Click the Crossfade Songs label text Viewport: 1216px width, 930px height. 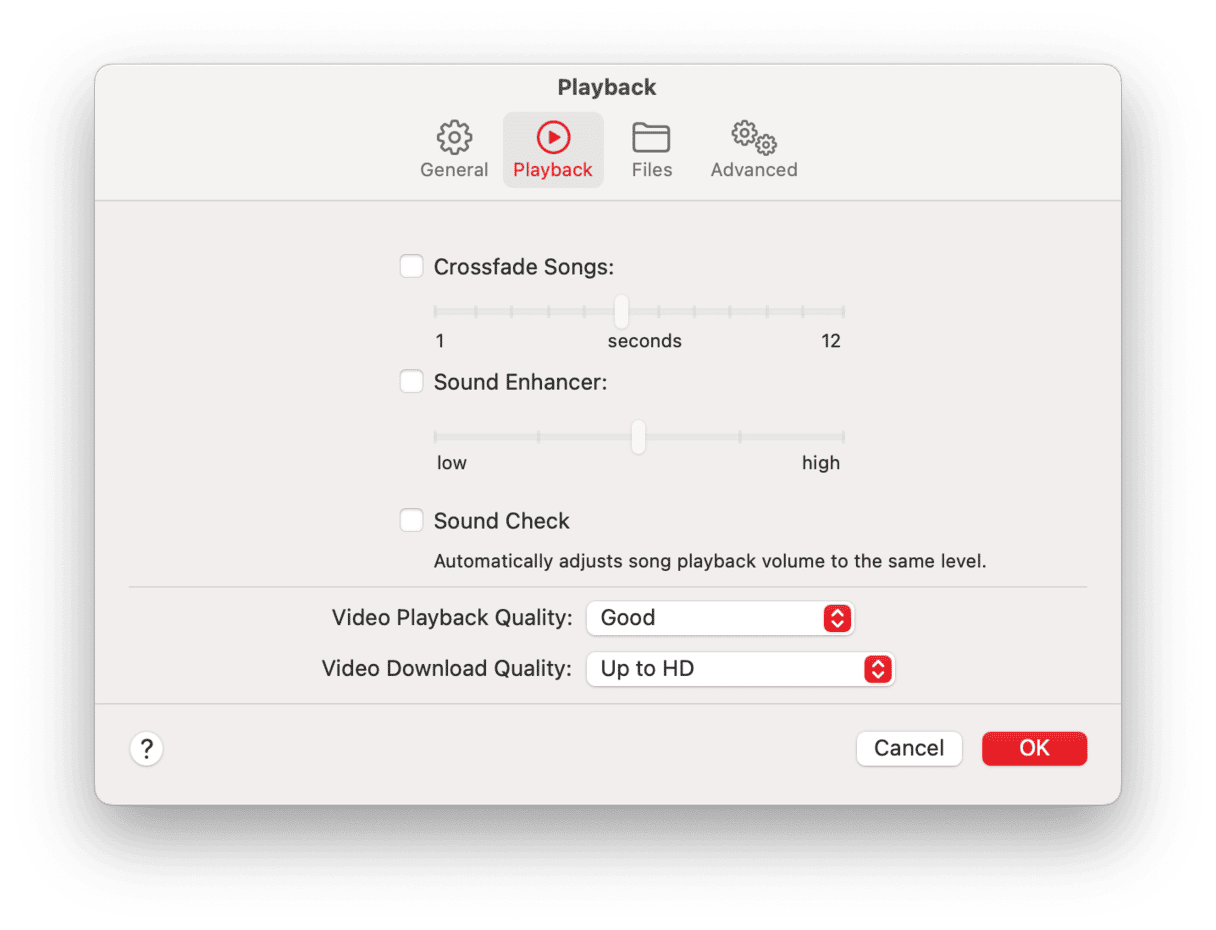pyautogui.click(x=524, y=267)
